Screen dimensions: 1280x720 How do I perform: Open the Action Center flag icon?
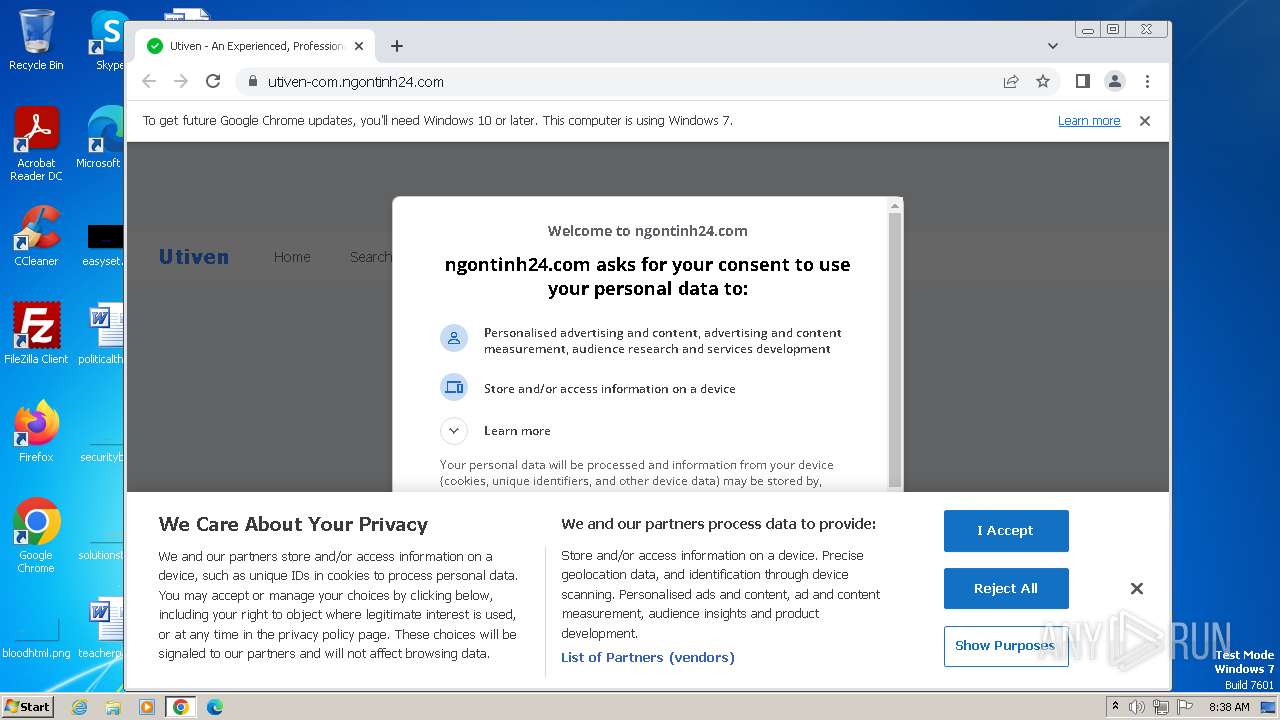tap(1185, 707)
